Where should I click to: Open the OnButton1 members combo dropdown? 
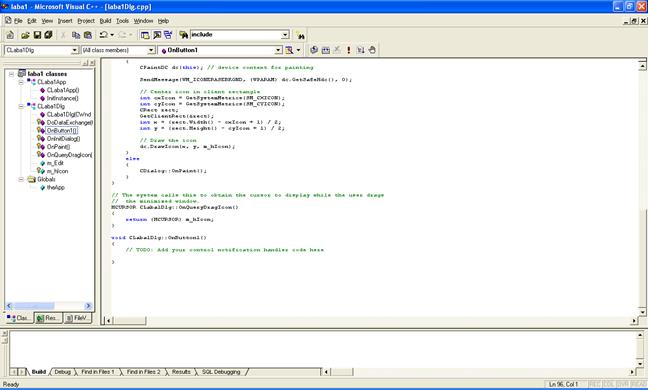click(x=279, y=50)
